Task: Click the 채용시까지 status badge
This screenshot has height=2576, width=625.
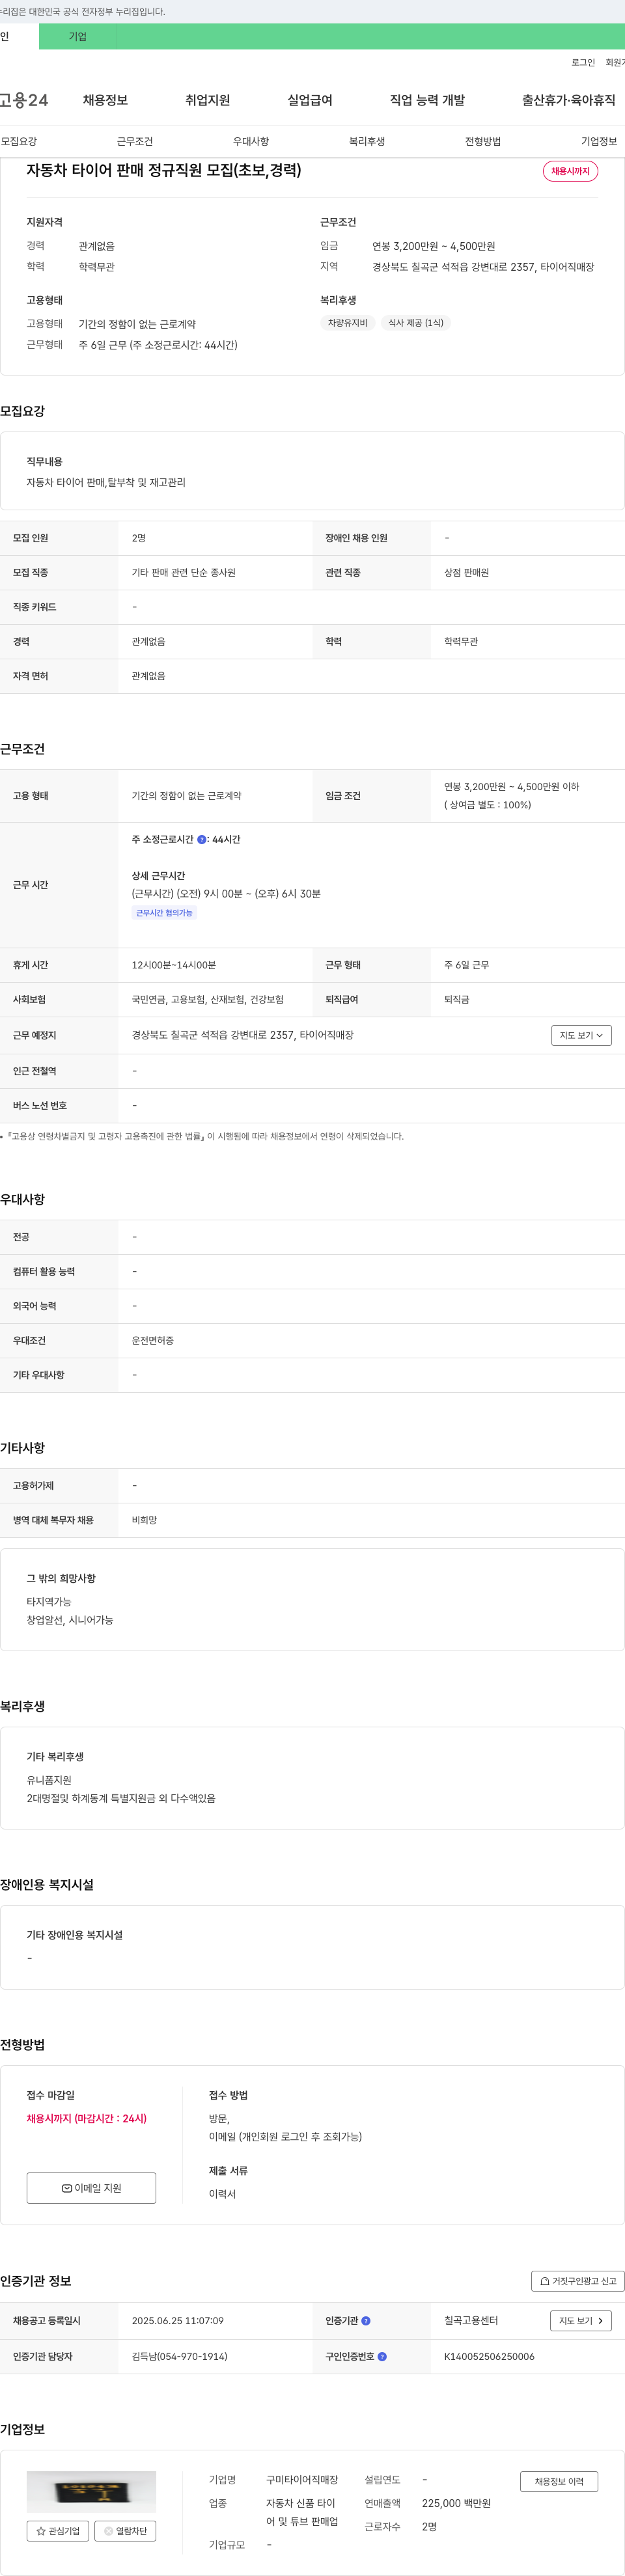Action: point(570,171)
